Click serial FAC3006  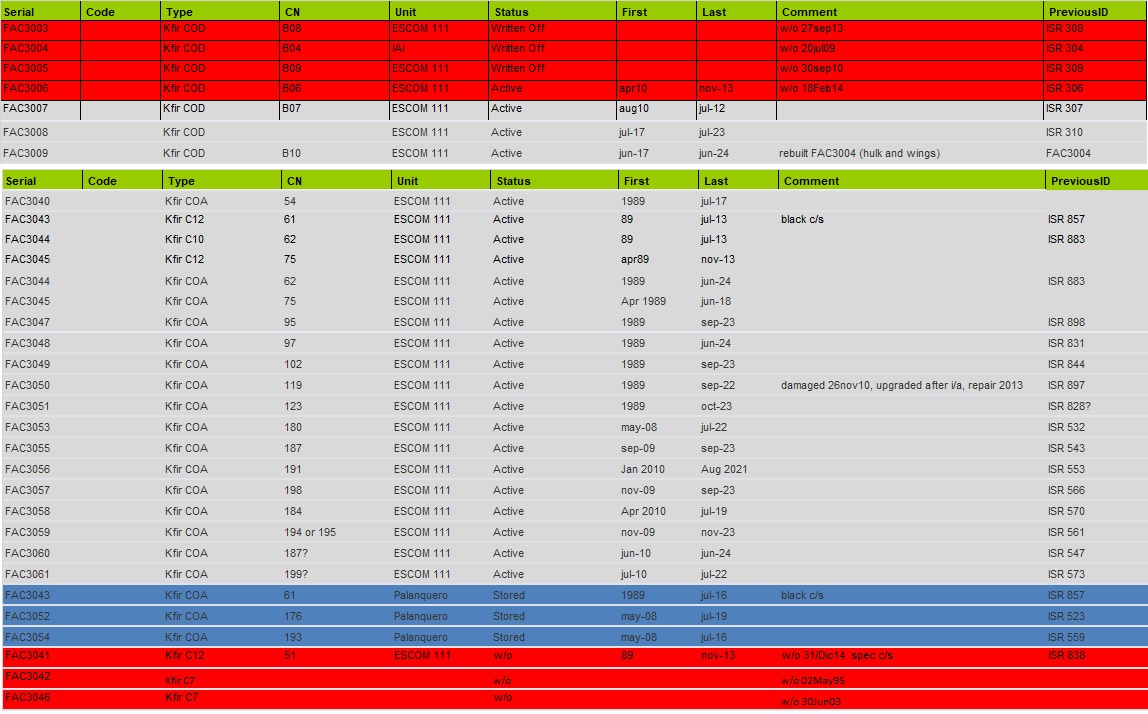point(26,88)
